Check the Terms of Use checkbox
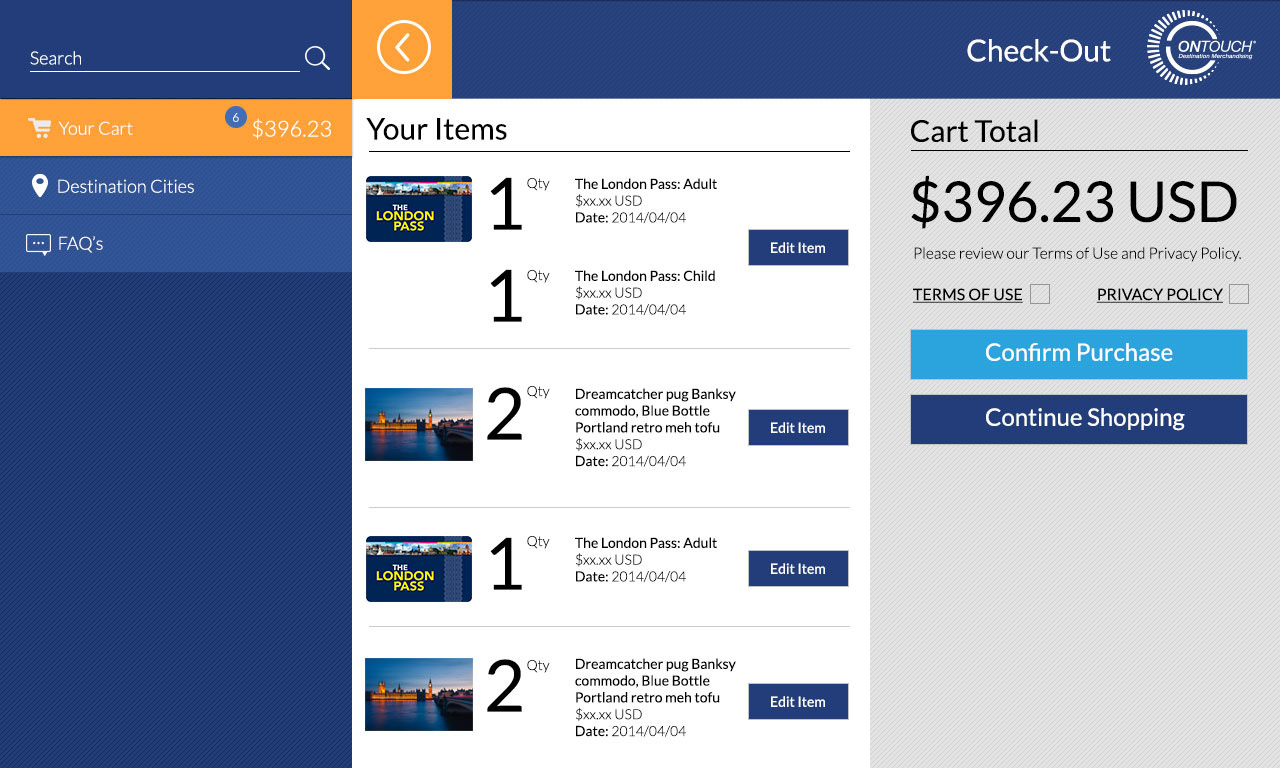Screen dimensions: 1280x768 1040,294
